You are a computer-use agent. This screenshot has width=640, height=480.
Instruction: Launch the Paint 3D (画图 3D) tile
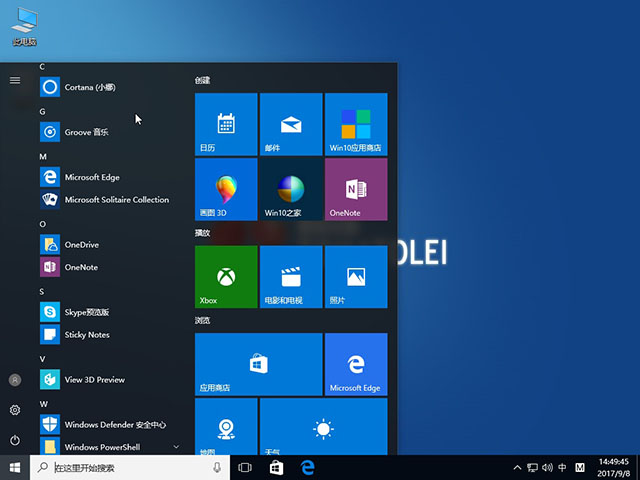click(x=226, y=189)
